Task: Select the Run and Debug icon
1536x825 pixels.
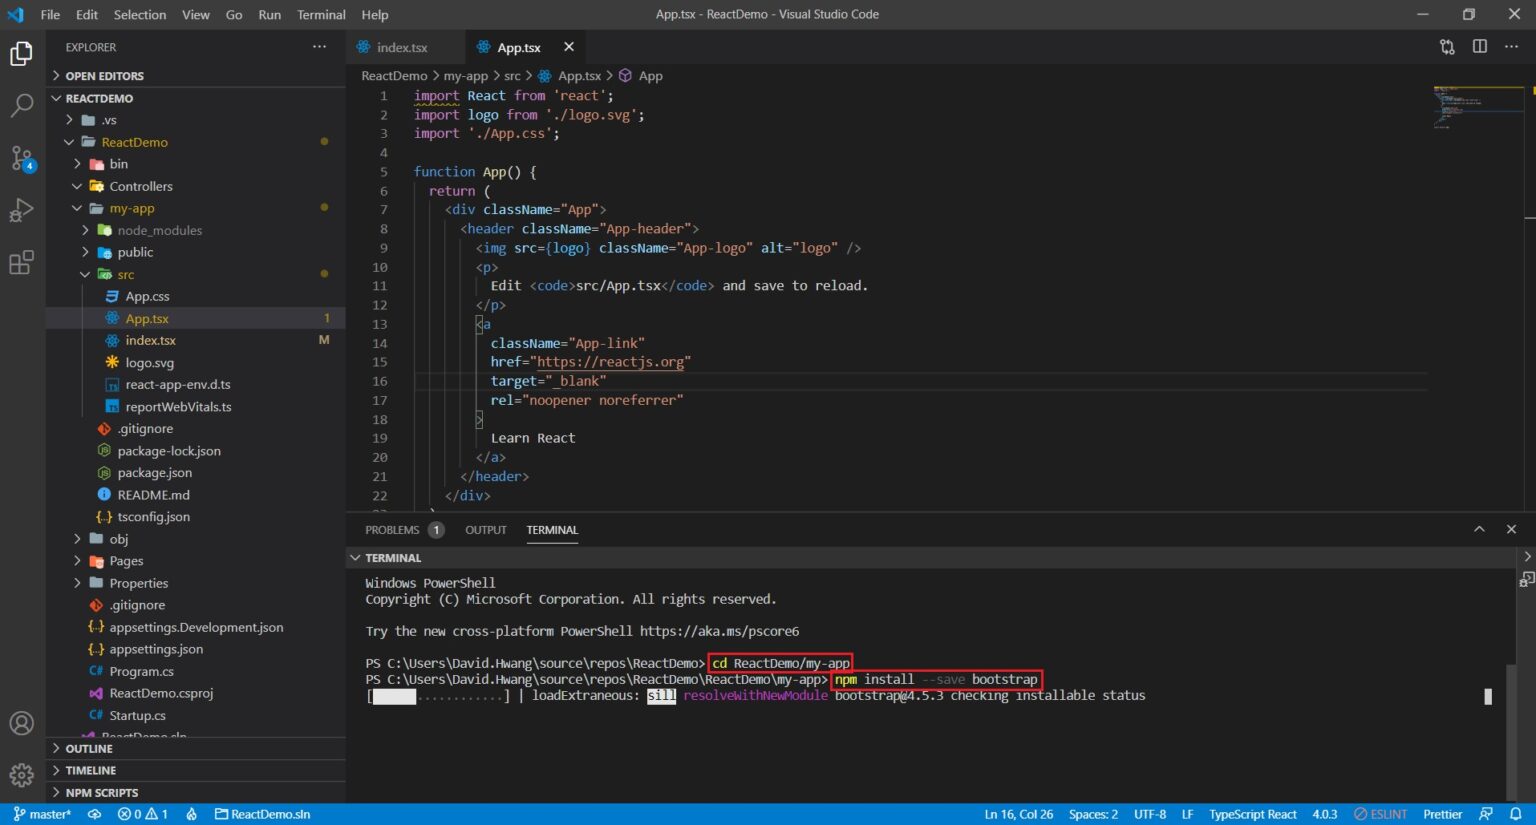Action: point(22,210)
